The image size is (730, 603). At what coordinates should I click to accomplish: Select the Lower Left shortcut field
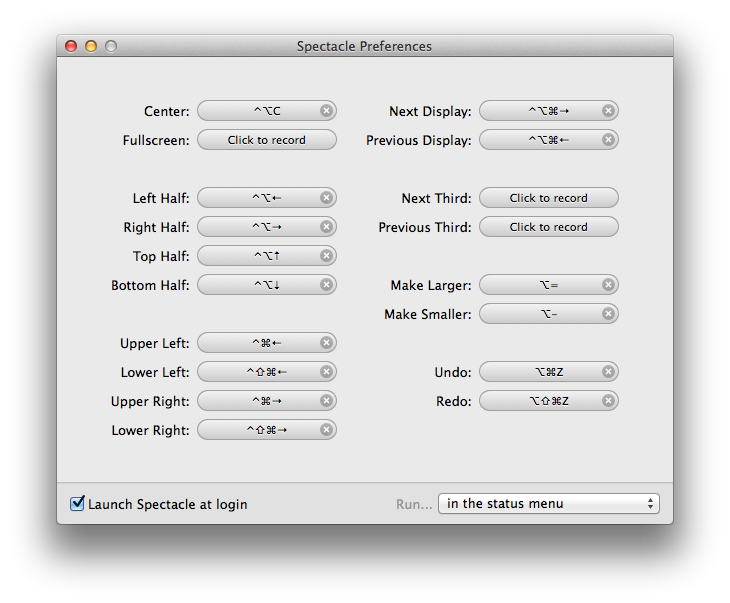click(258, 372)
